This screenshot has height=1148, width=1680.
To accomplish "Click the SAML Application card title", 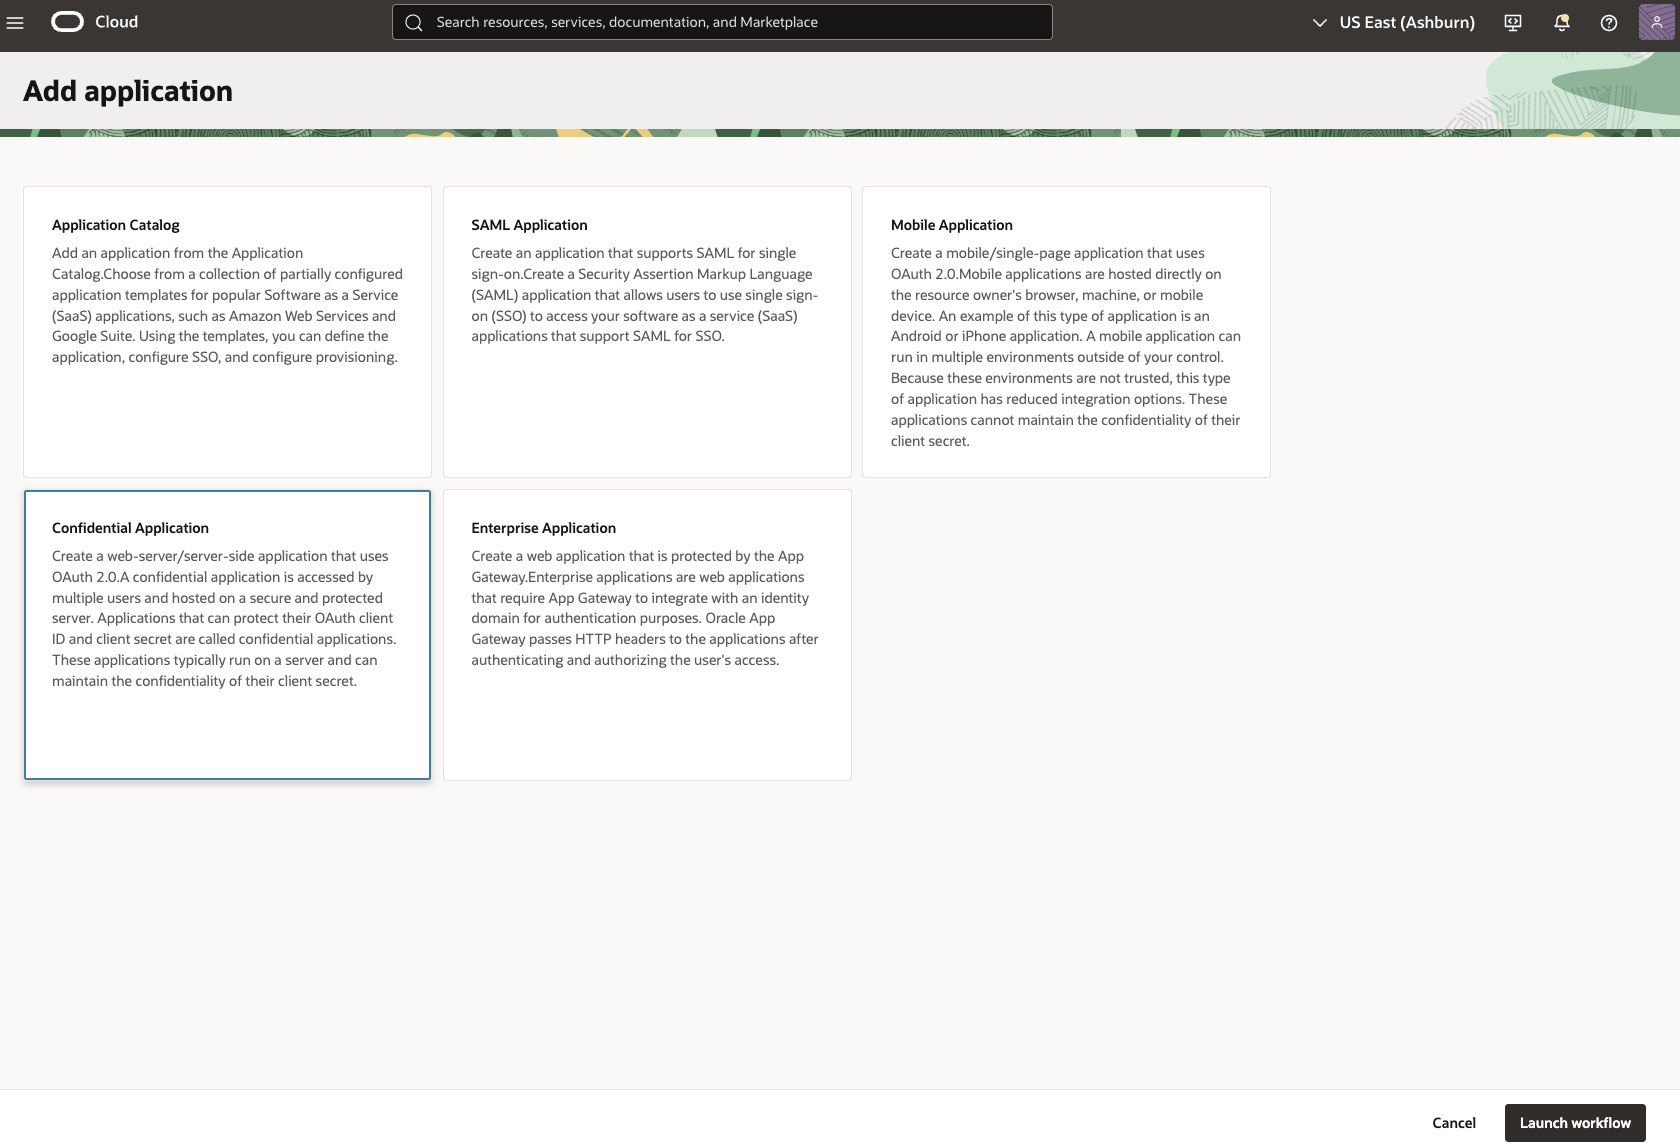I will (x=528, y=225).
